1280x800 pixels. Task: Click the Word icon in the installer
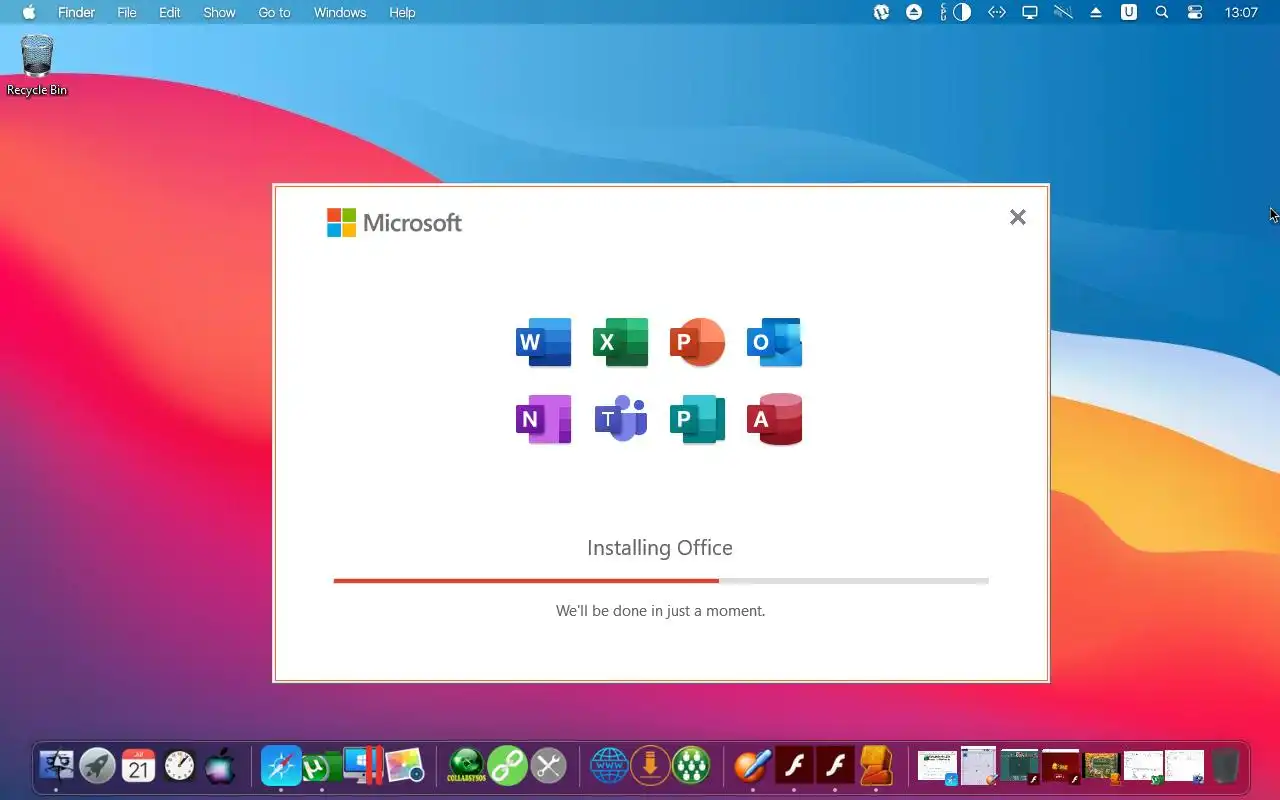point(543,342)
